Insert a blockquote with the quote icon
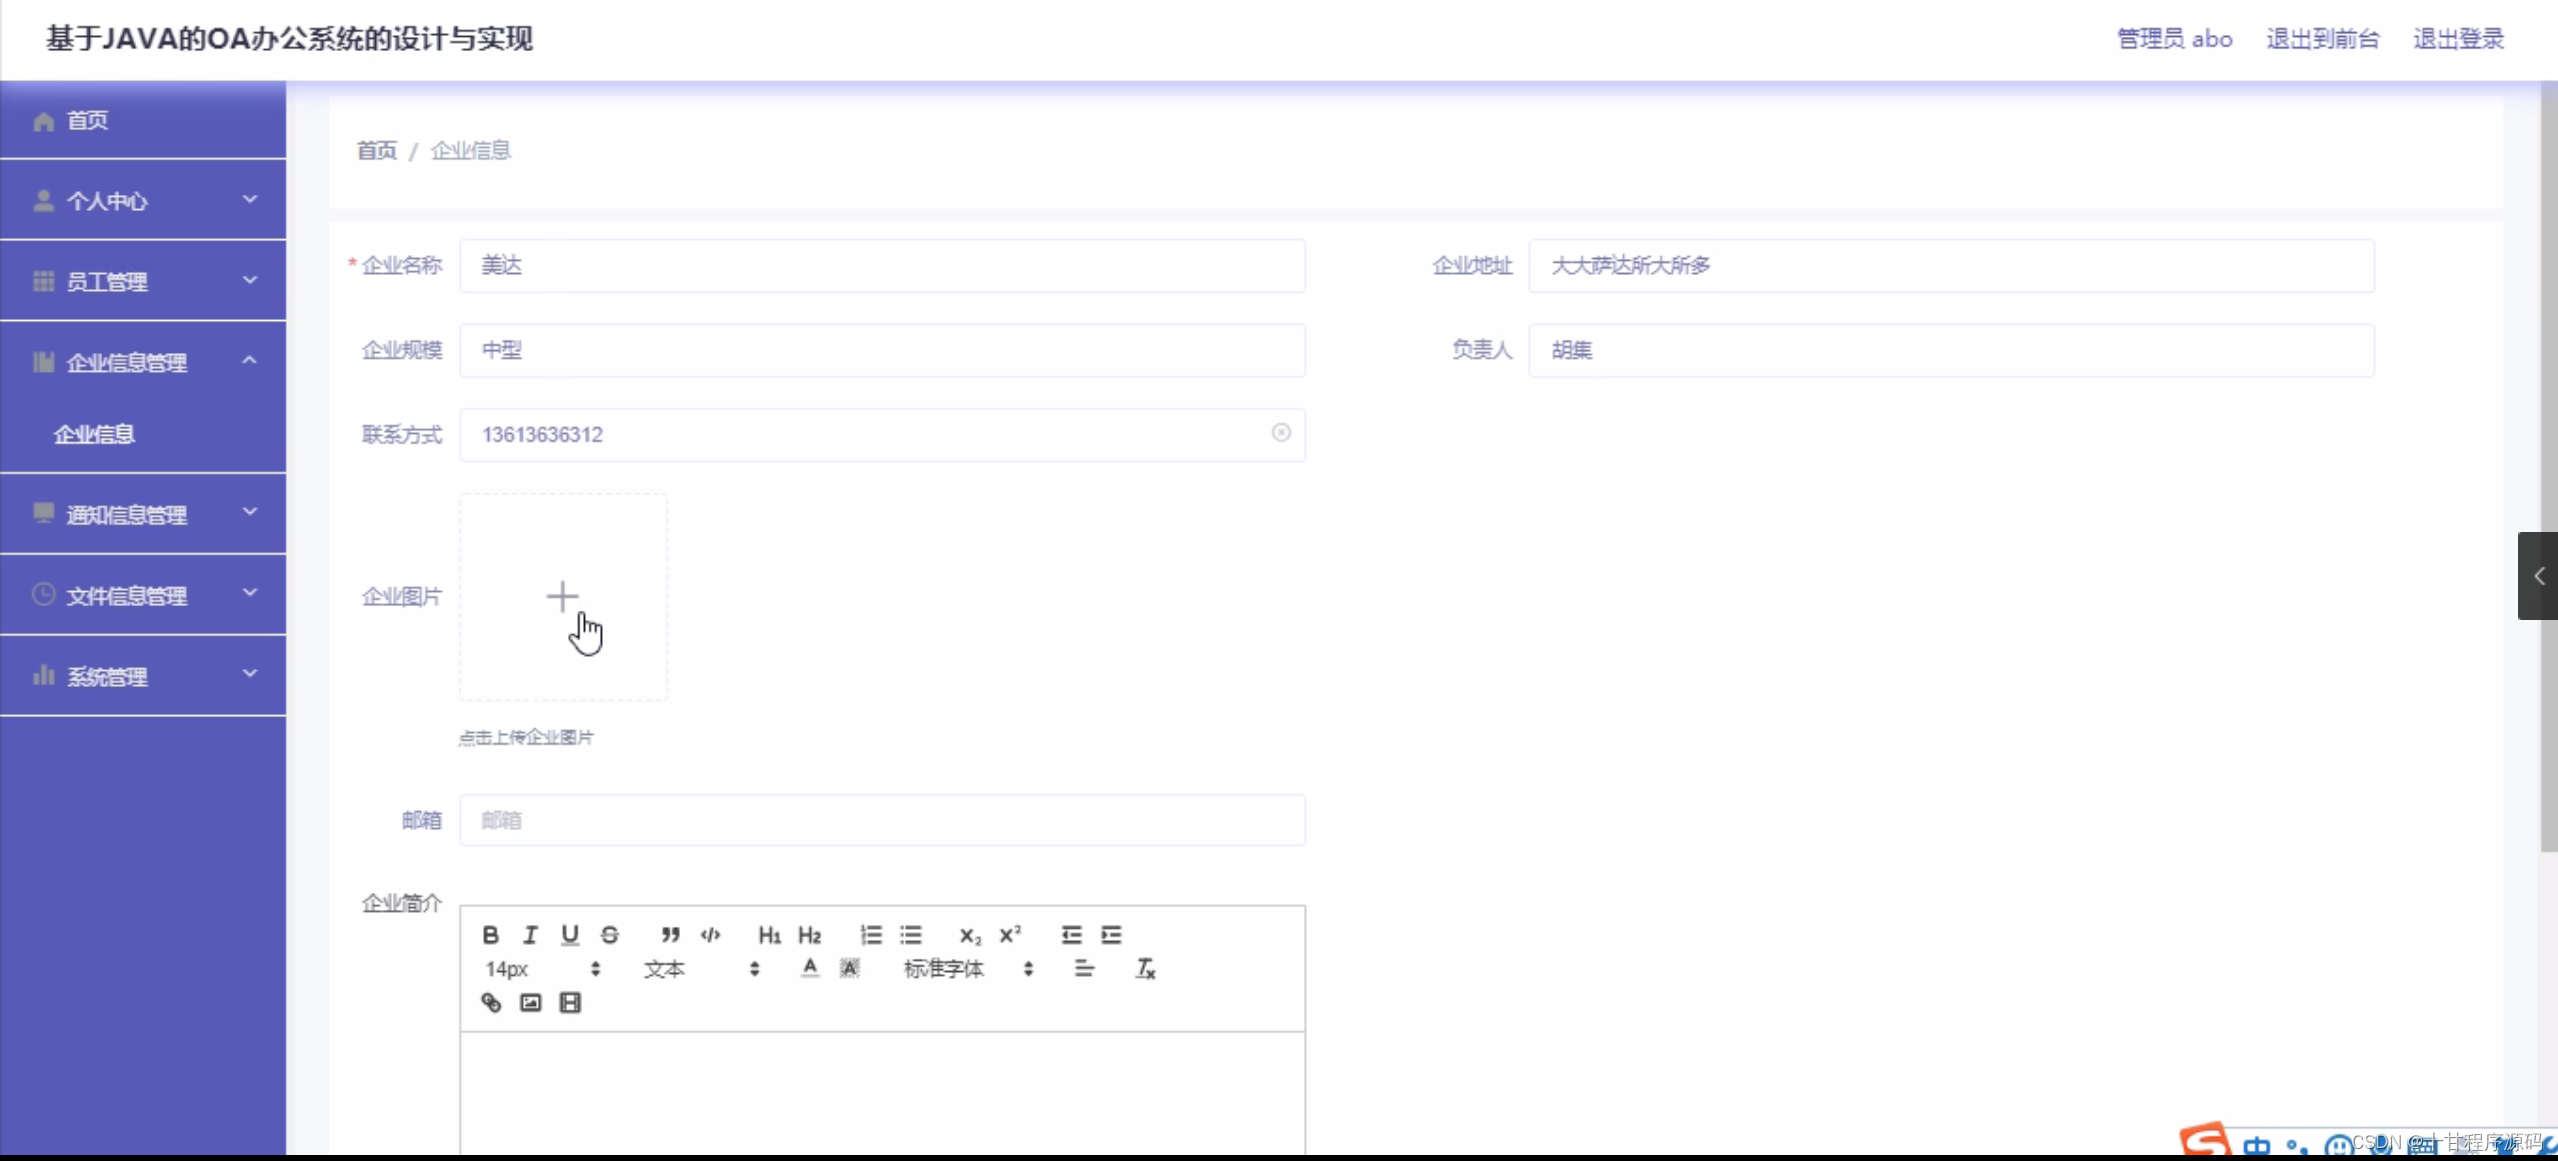This screenshot has height=1161, width=2558. (670, 934)
